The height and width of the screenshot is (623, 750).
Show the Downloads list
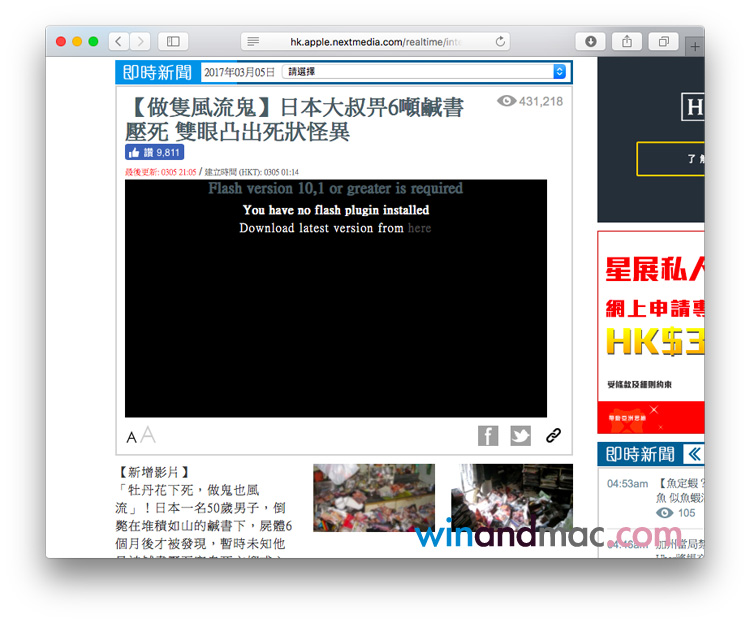(590, 41)
